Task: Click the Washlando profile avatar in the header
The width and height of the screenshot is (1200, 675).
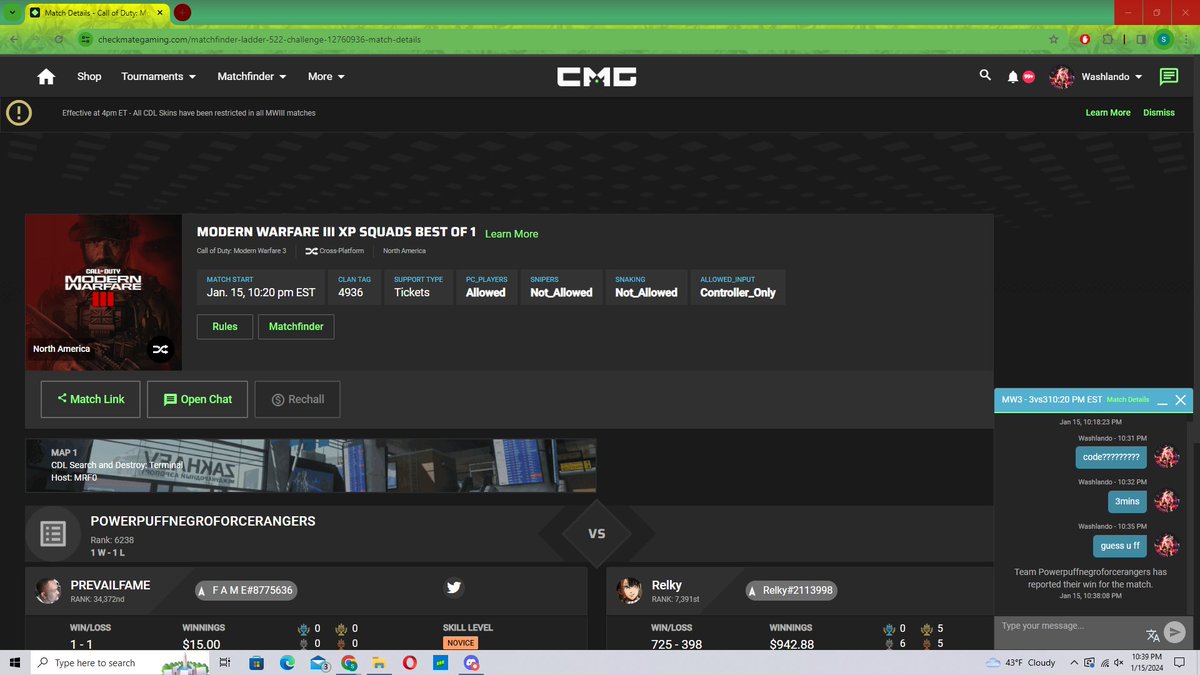Action: pos(1061,77)
